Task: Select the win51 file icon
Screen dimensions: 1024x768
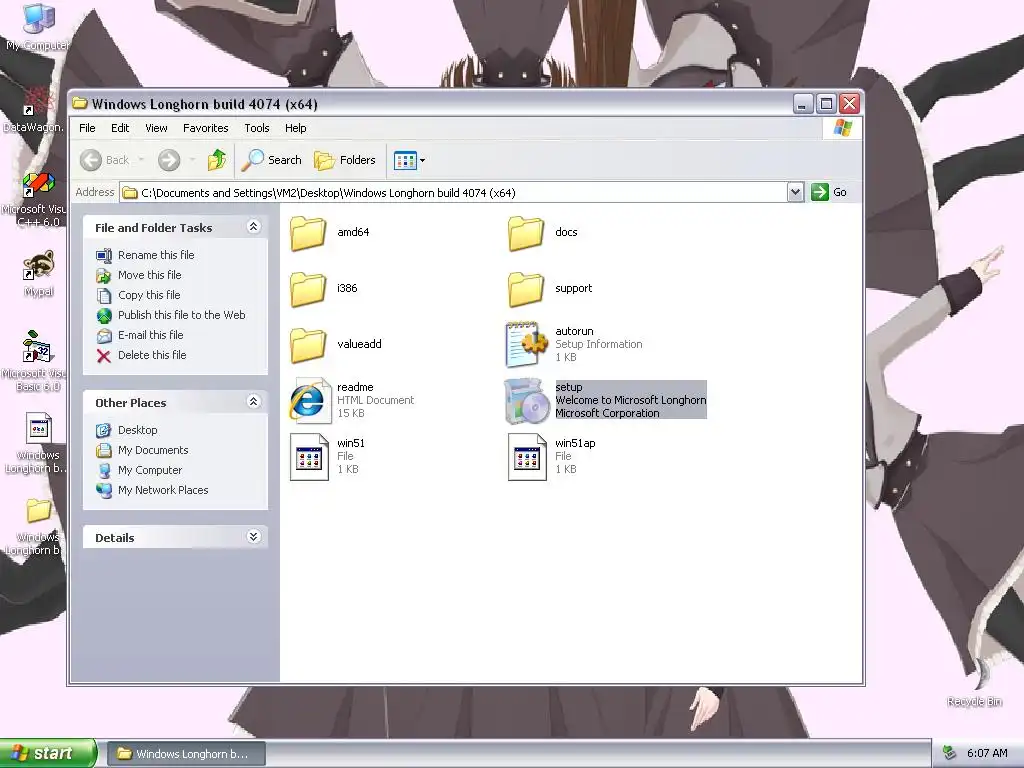Action: click(x=309, y=457)
